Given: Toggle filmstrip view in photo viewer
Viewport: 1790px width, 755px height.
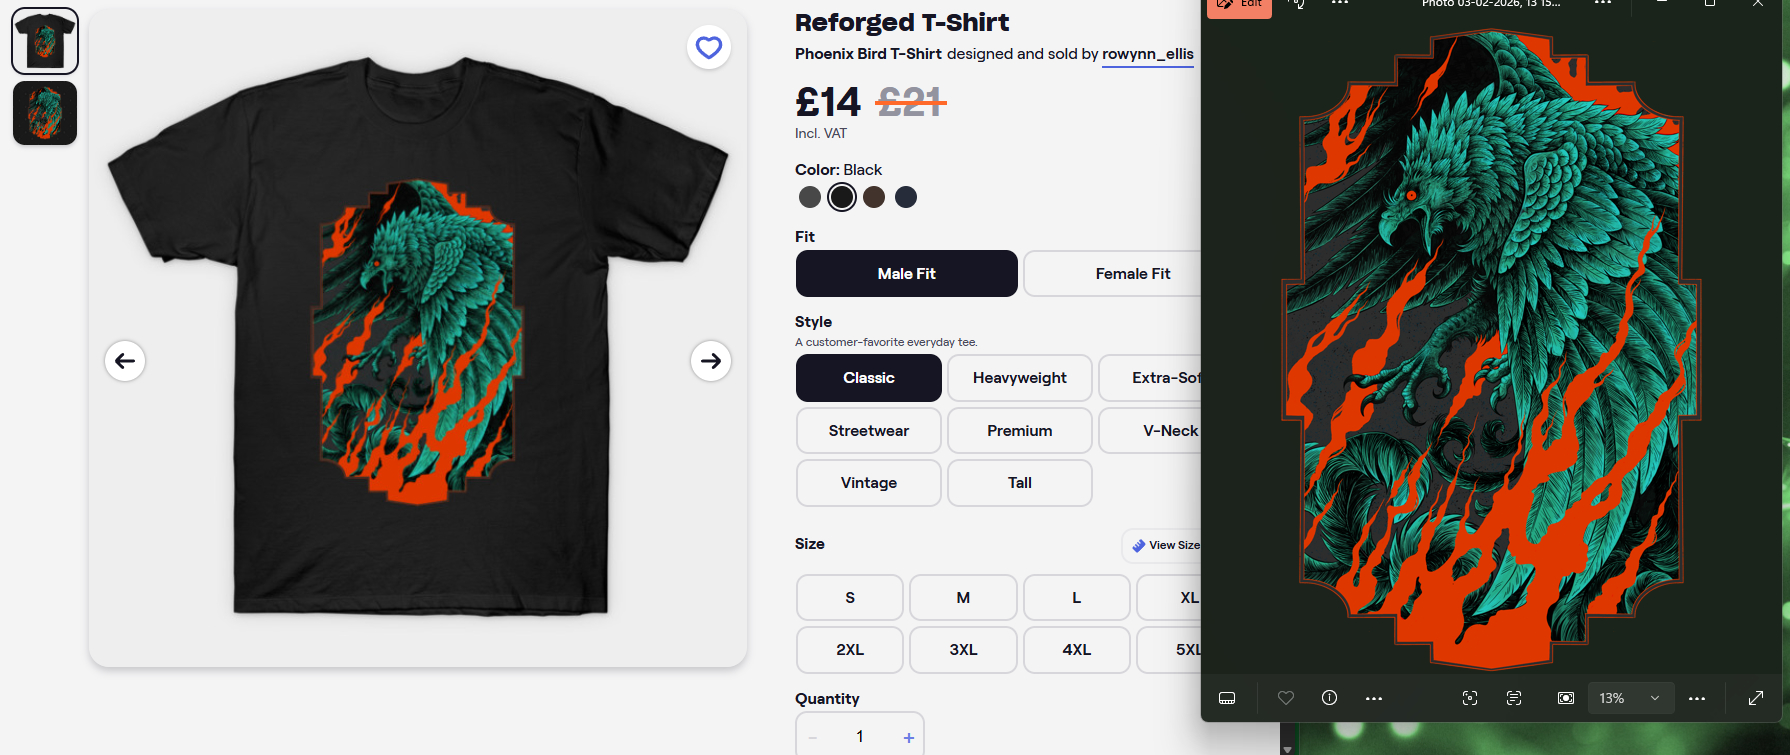Looking at the screenshot, I should point(1227,698).
